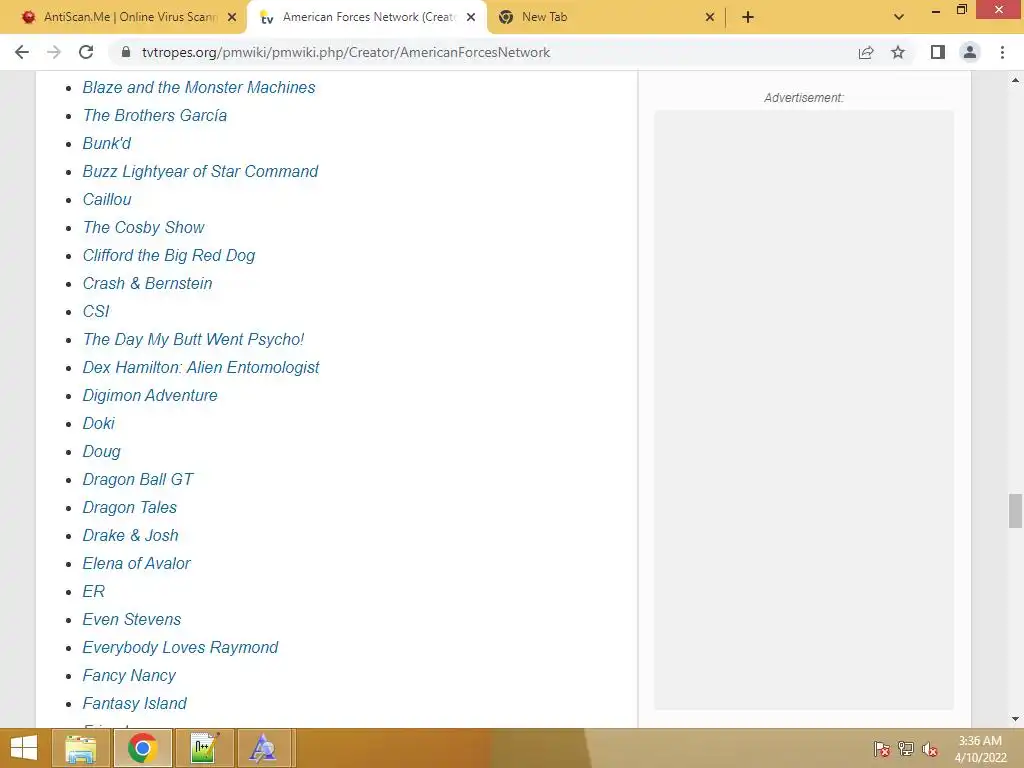The height and width of the screenshot is (768, 1024).
Task: Share this page icon in address bar
Action: pyautogui.click(x=866, y=52)
